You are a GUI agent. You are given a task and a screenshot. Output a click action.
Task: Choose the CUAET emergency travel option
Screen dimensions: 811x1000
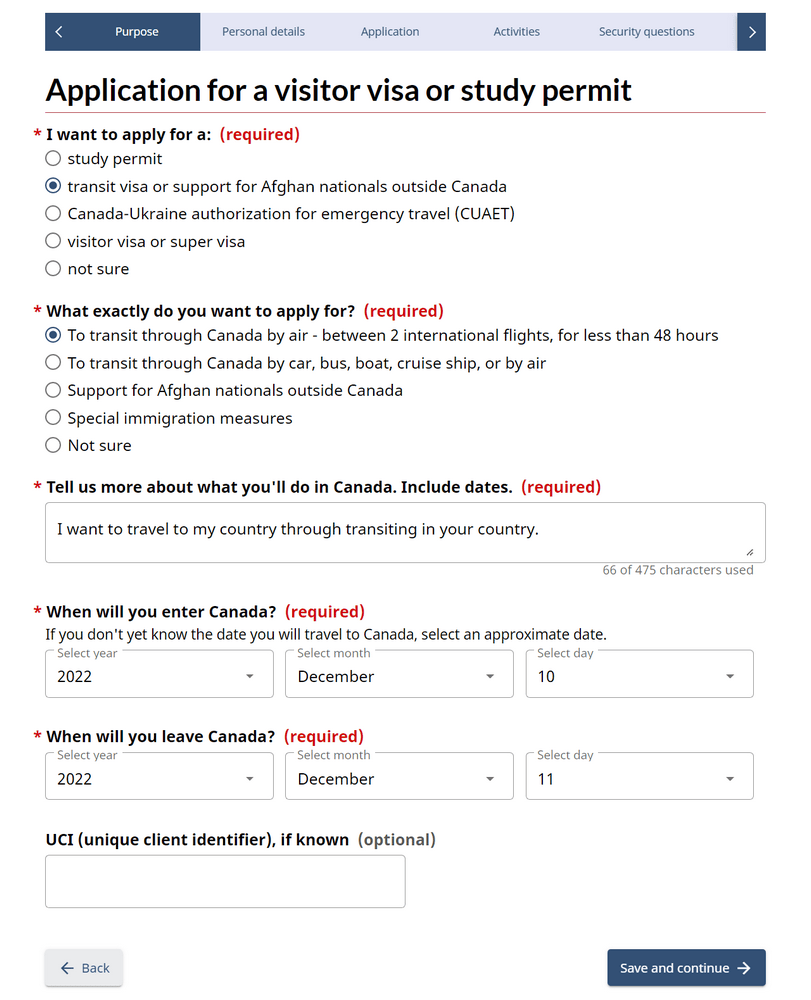point(53,214)
